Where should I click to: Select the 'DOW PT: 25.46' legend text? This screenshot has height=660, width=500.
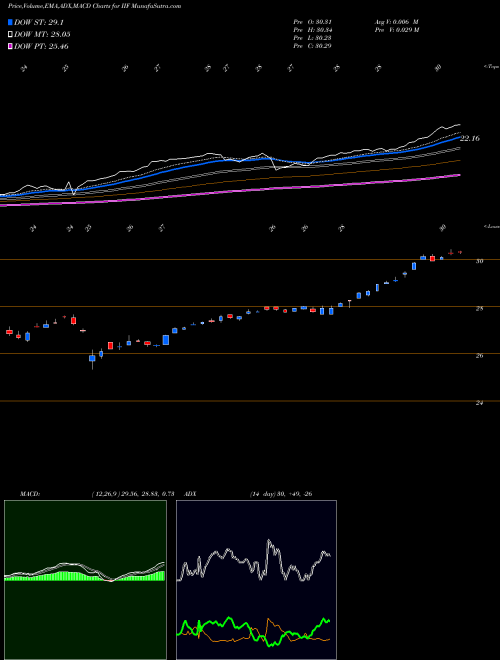pos(41,46)
